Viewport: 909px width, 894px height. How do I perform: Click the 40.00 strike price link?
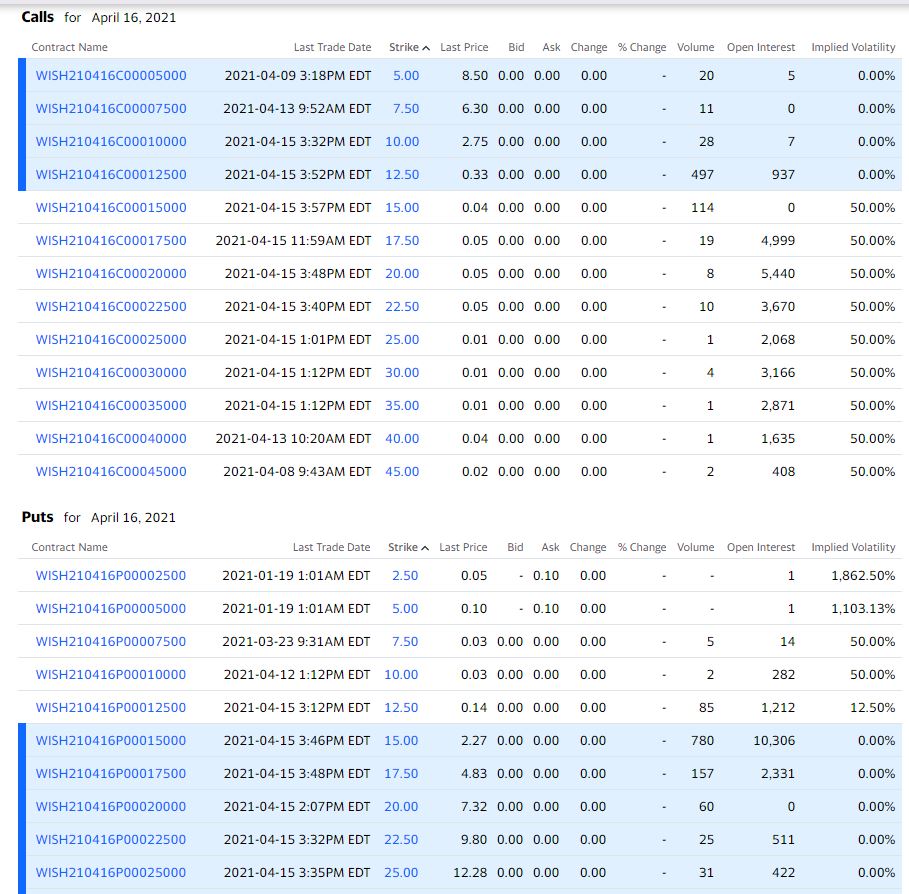(x=402, y=438)
